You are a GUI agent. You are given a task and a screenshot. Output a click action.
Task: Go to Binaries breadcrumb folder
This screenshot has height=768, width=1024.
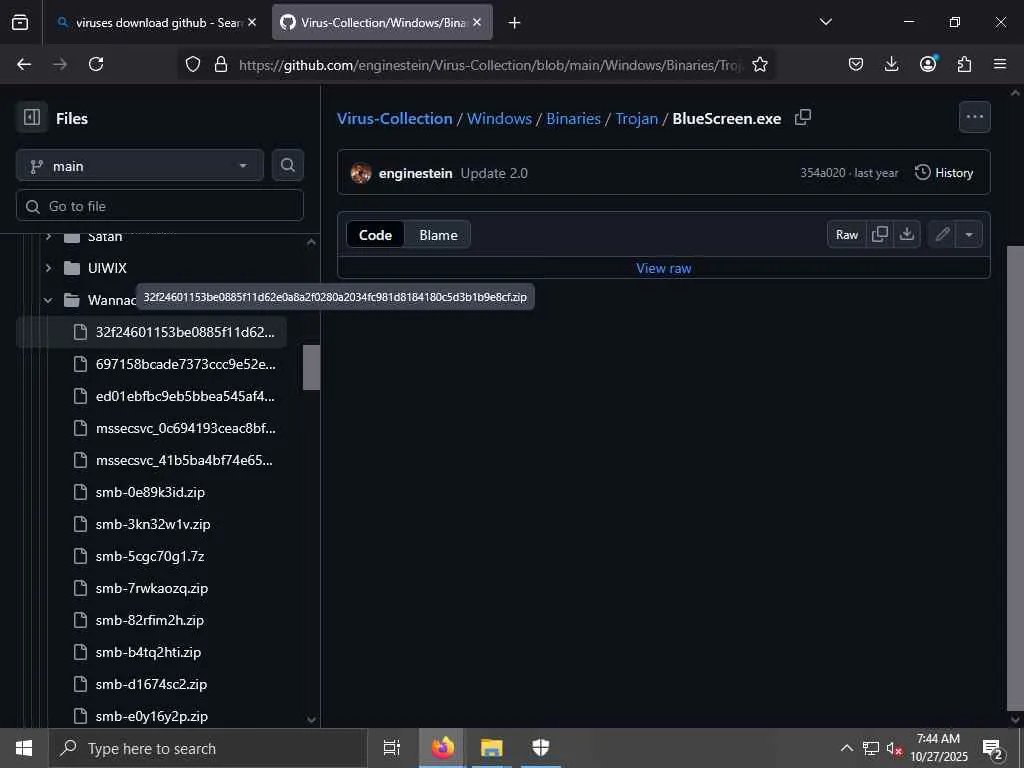(573, 118)
